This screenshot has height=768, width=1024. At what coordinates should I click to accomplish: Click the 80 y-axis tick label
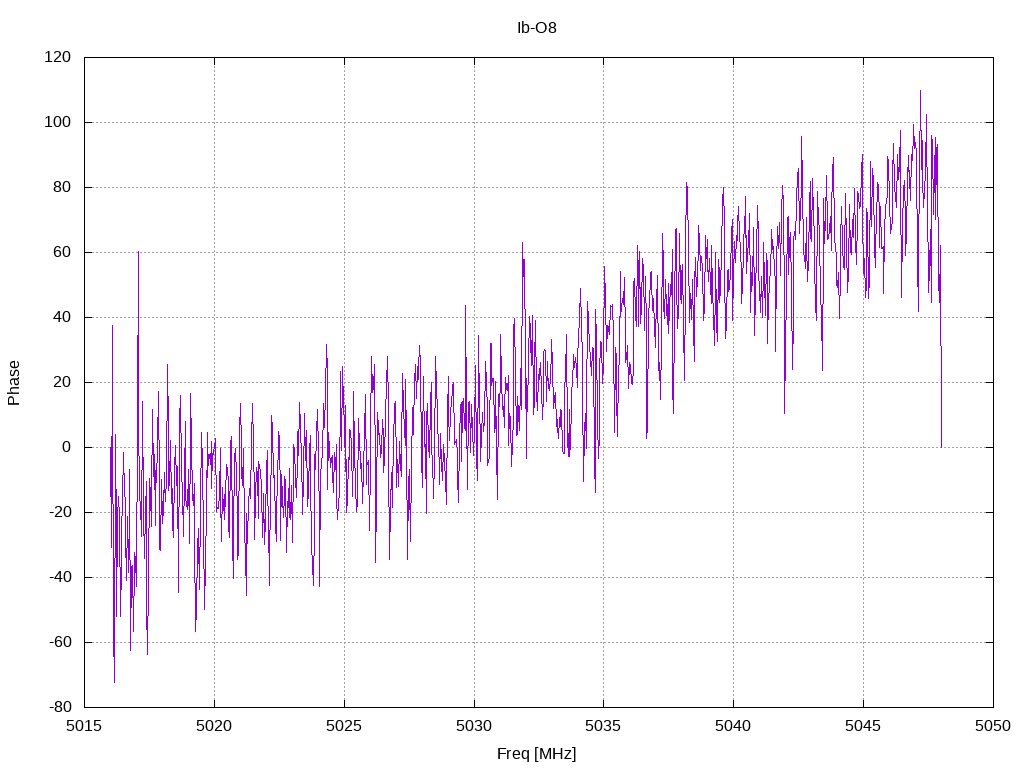tap(61, 187)
